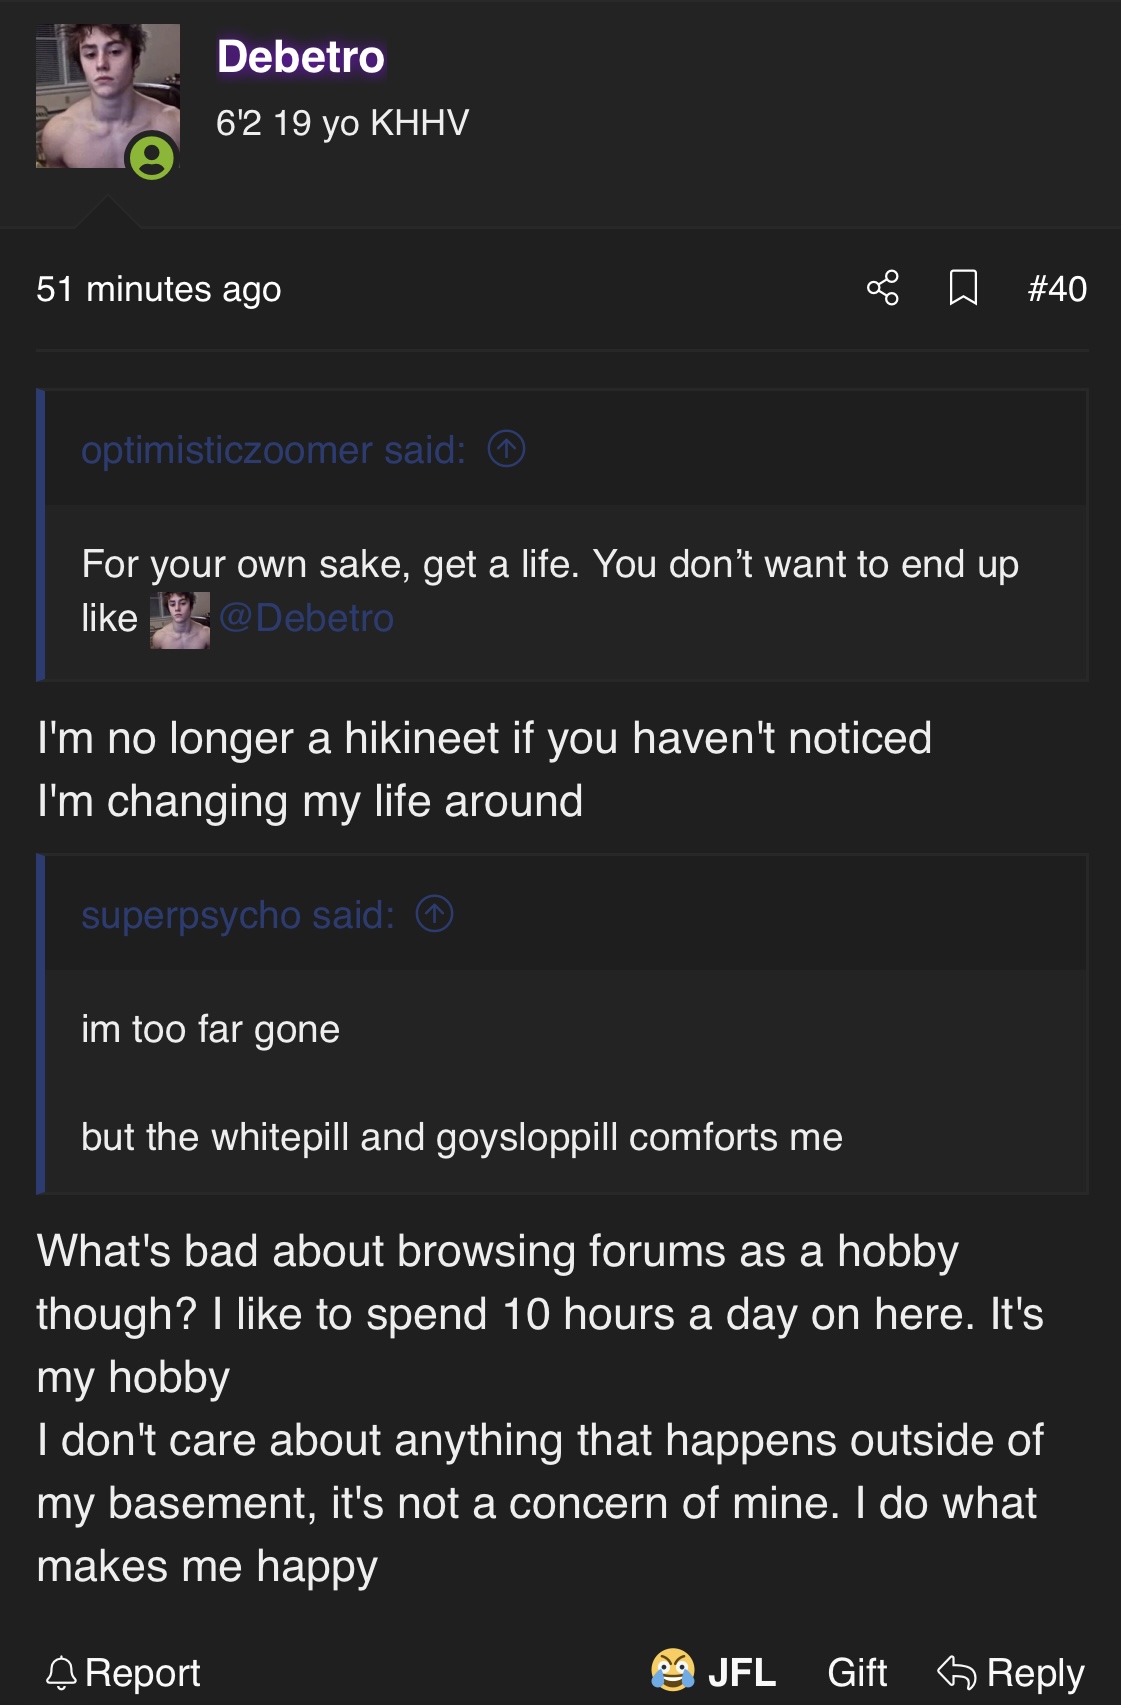Open Debetro's profile from the username
Screen dimensions: 1121x1705
pos(300,57)
